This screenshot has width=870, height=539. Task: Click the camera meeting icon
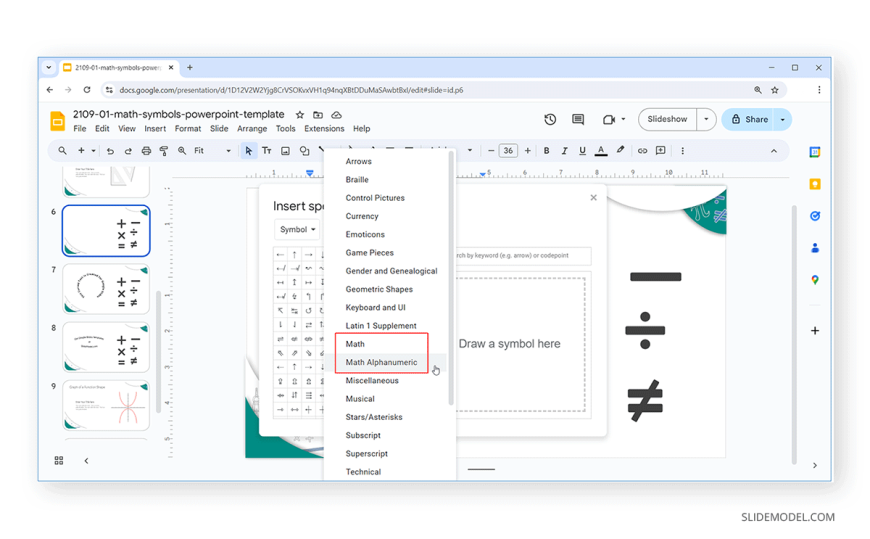coord(609,119)
